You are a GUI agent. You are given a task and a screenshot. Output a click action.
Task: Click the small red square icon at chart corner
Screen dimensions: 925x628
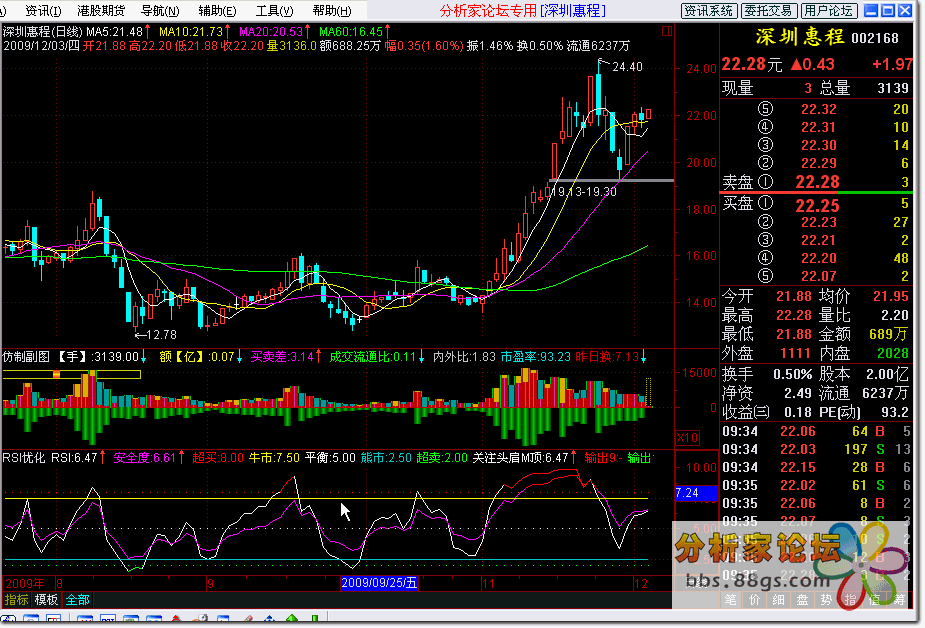667,31
